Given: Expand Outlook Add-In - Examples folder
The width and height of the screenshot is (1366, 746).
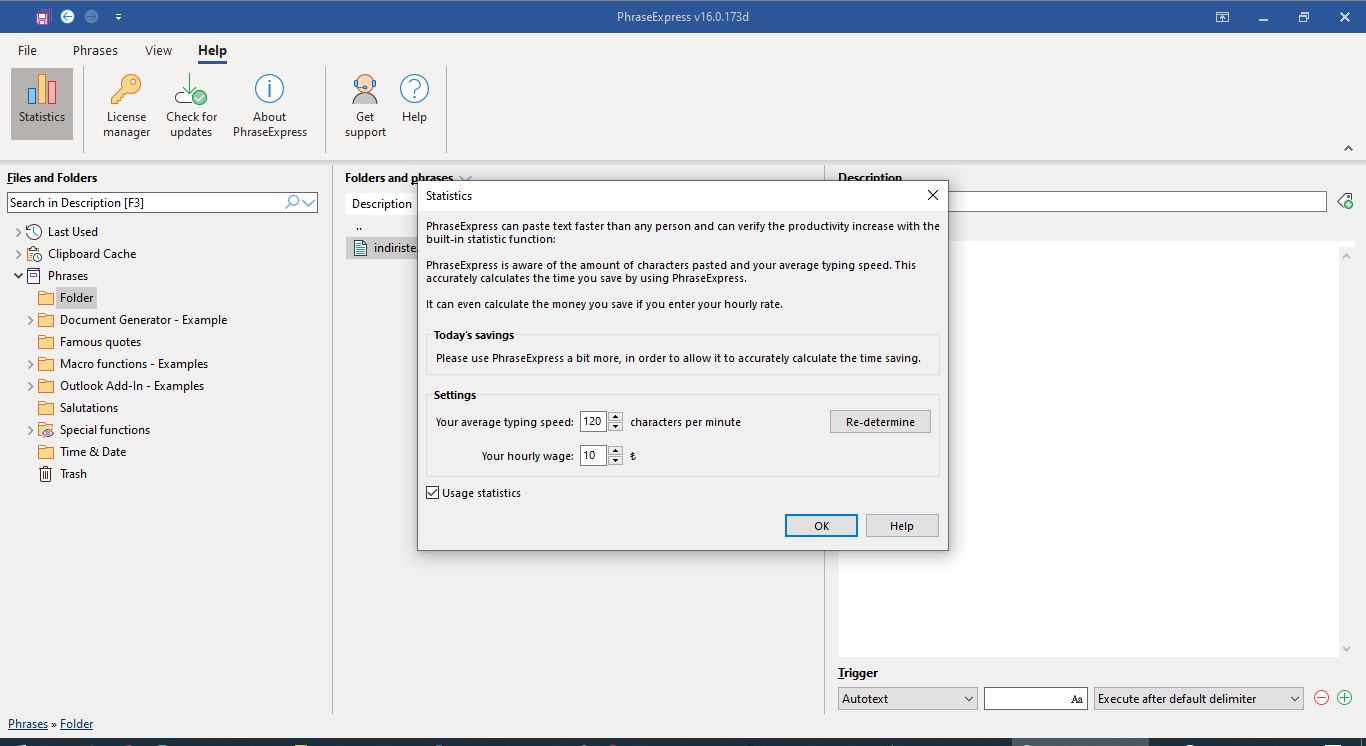Looking at the screenshot, I should tap(30, 386).
